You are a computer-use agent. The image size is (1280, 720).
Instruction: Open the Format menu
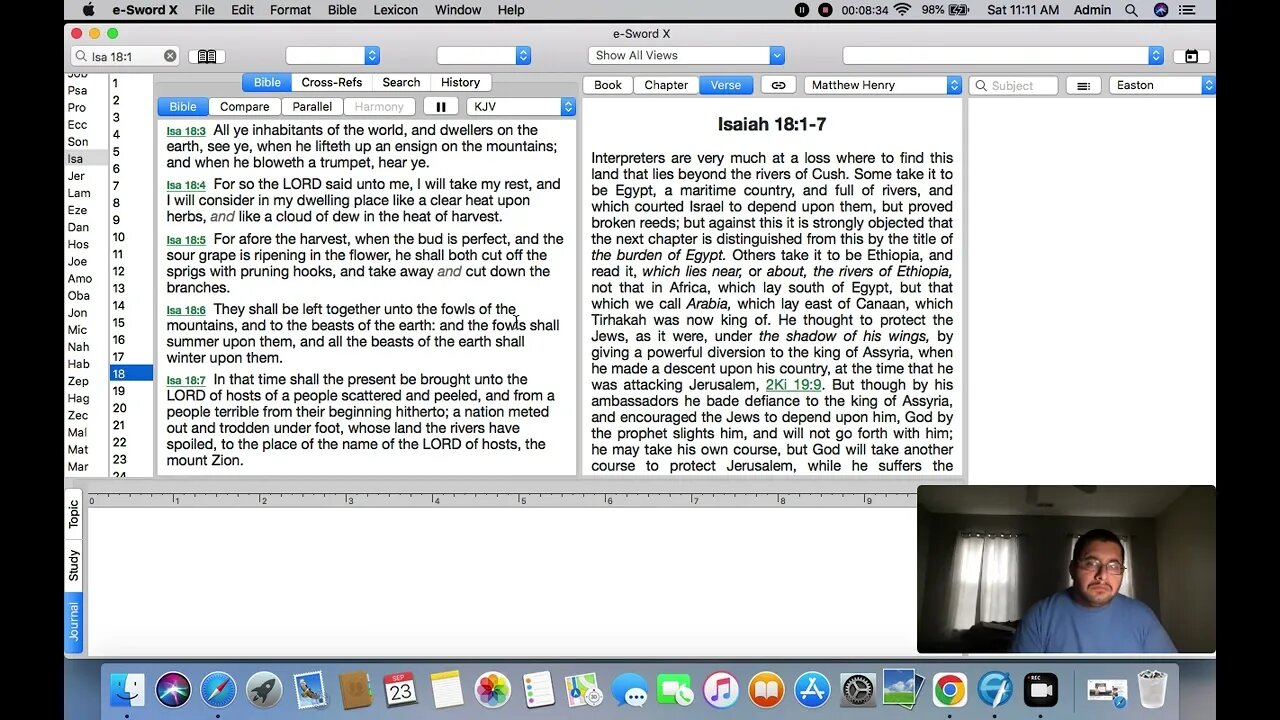pos(290,10)
